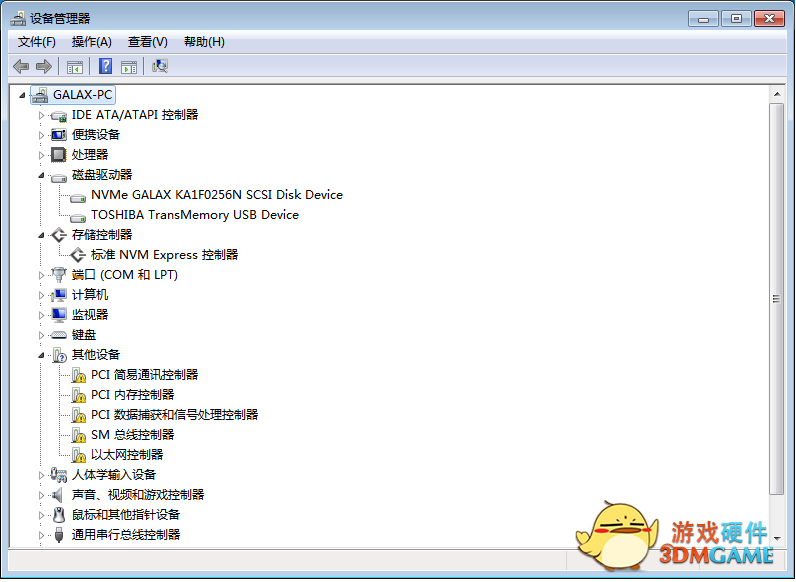Select the SM 总线控制器 text label
Viewport: 796px width, 582px height.
(132, 435)
